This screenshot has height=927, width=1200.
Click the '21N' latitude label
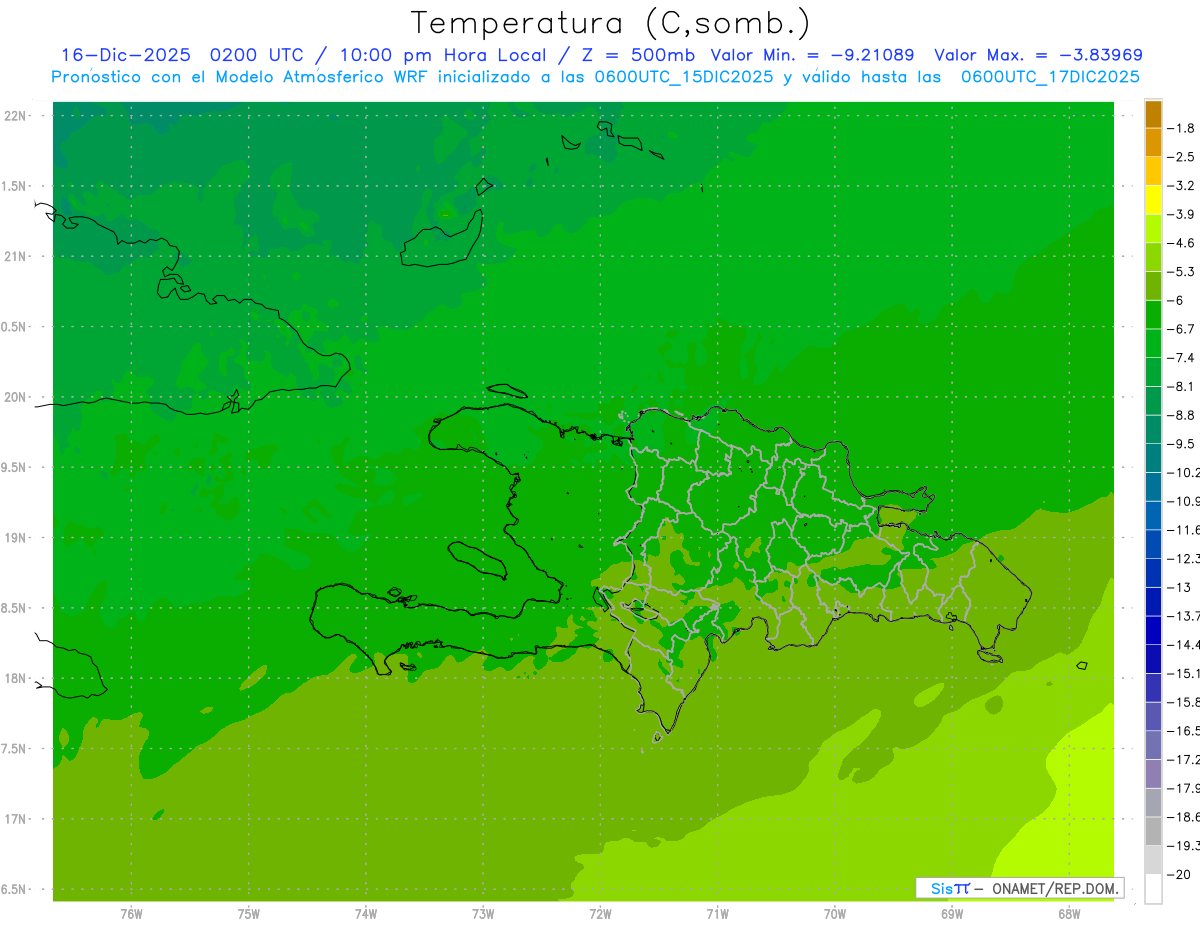tap(17, 256)
